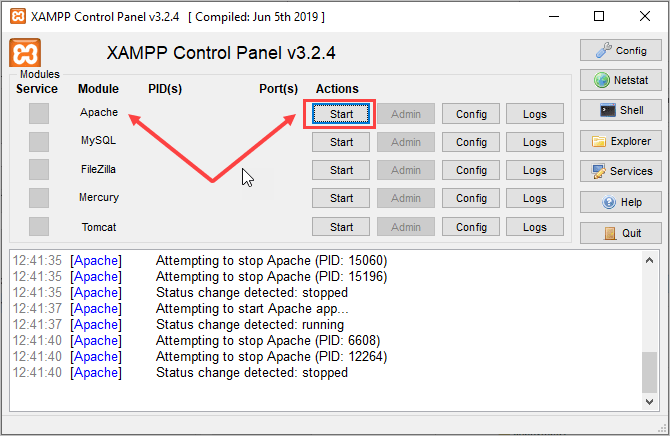
Task: Click log line 'Attempting to start Apache app...'
Action: click(x=252, y=309)
